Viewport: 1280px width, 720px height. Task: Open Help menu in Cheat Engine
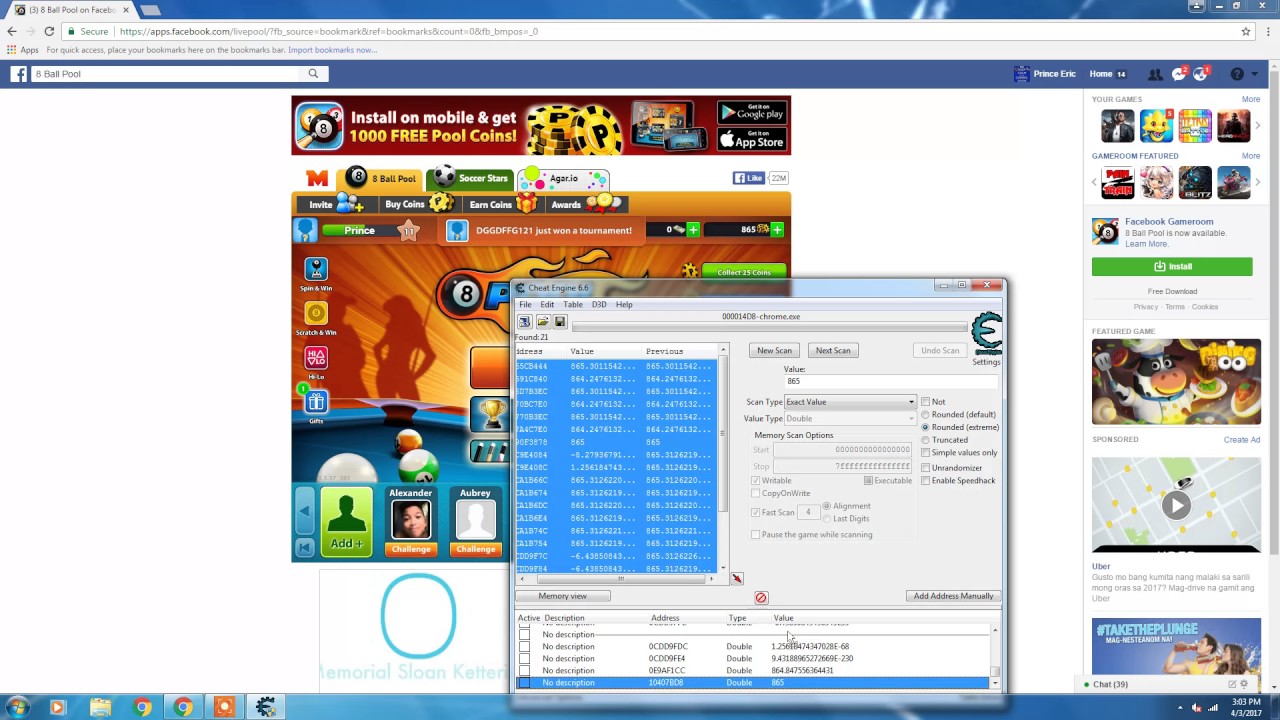pos(624,304)
